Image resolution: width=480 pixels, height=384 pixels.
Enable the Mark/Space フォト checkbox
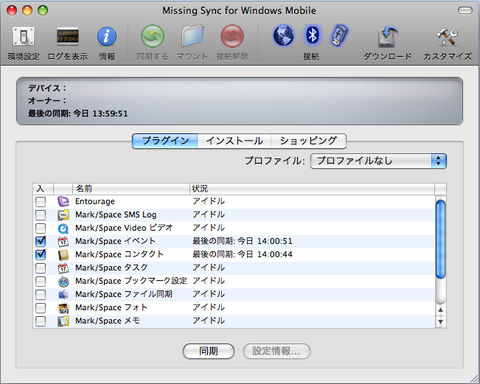[x=41, y=308]
